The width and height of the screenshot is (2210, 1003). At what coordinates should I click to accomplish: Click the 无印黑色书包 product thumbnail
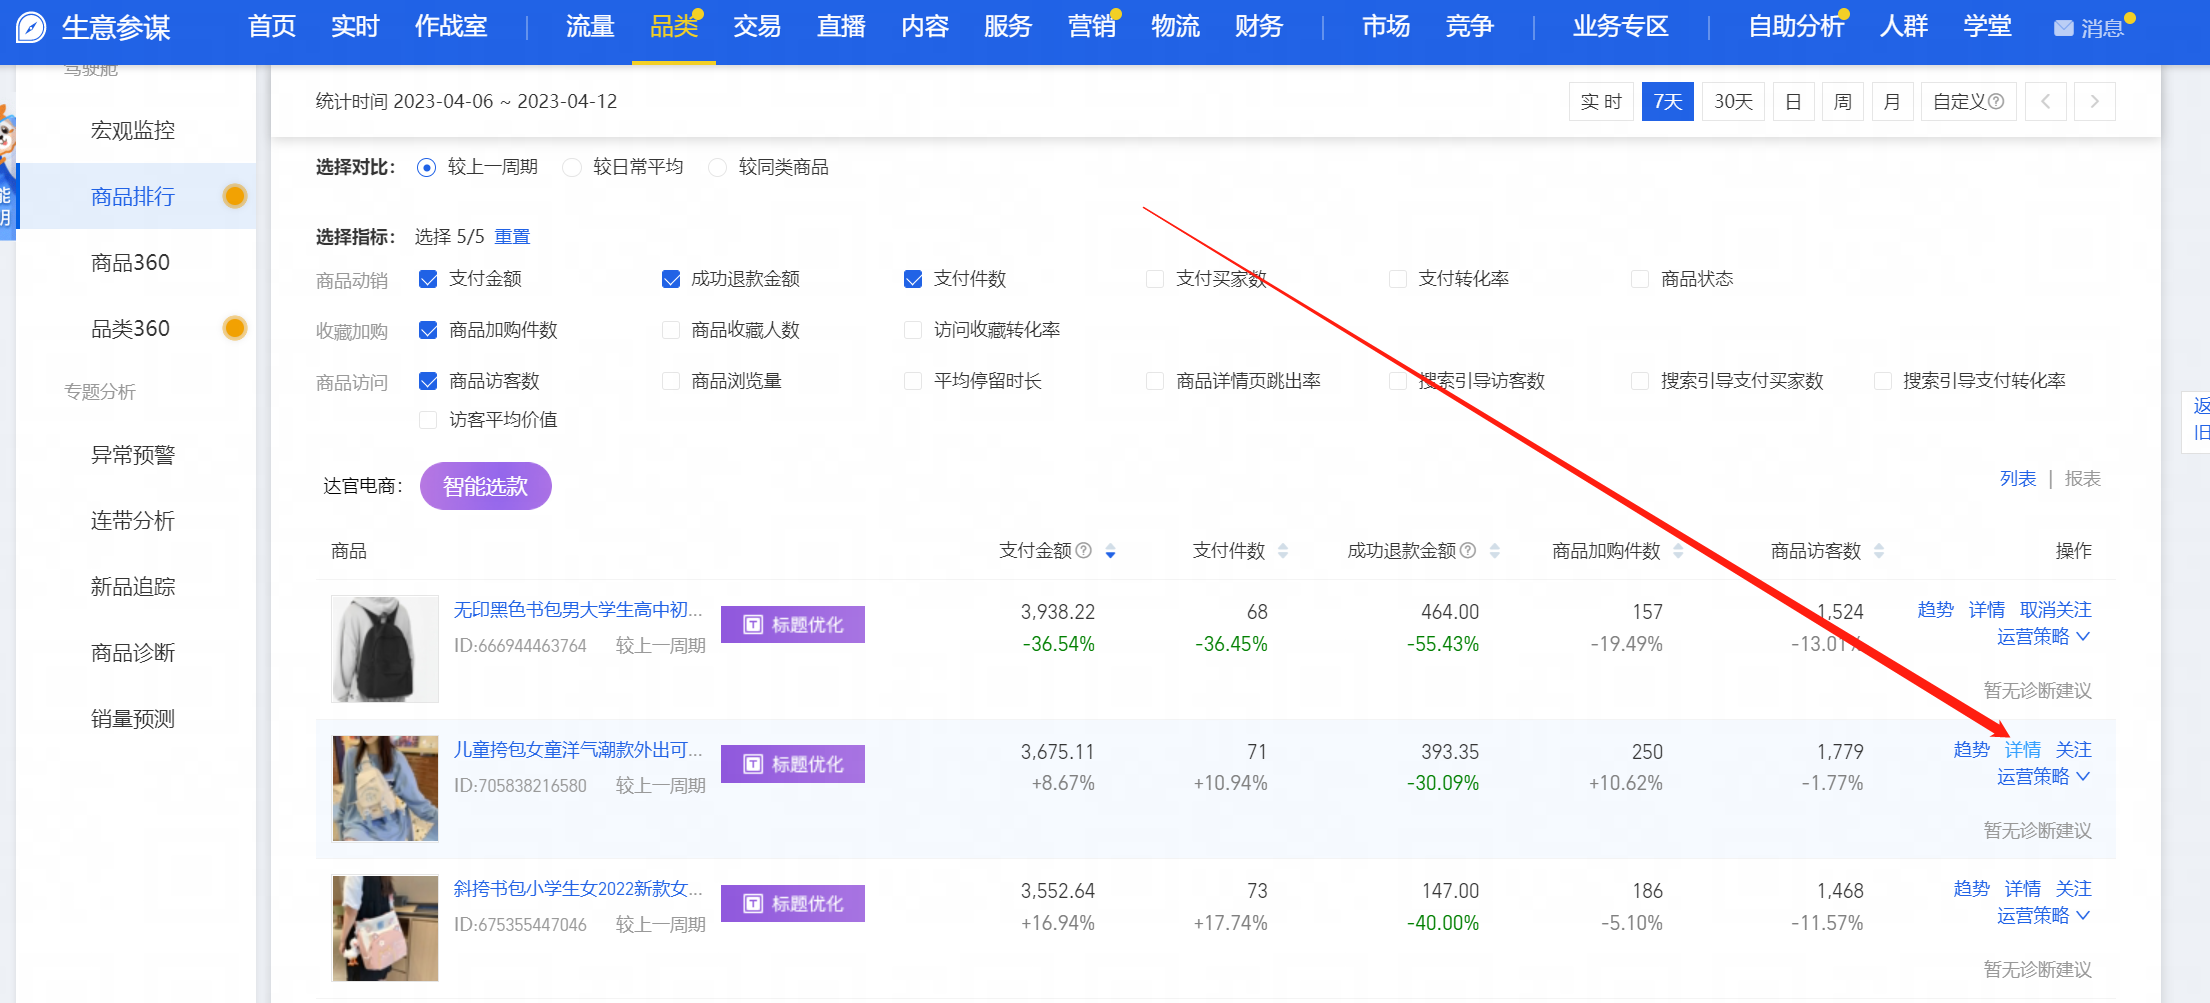pos(385,648)
